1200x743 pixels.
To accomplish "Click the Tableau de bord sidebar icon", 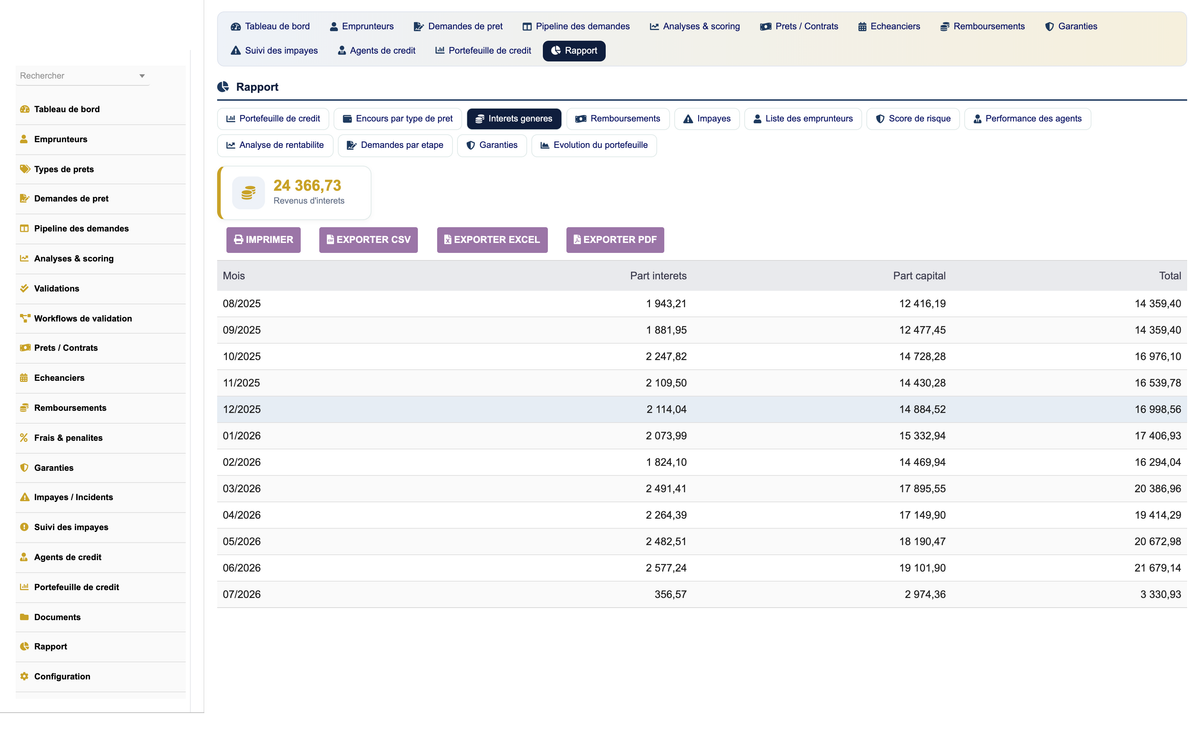I will pos(24,109).
